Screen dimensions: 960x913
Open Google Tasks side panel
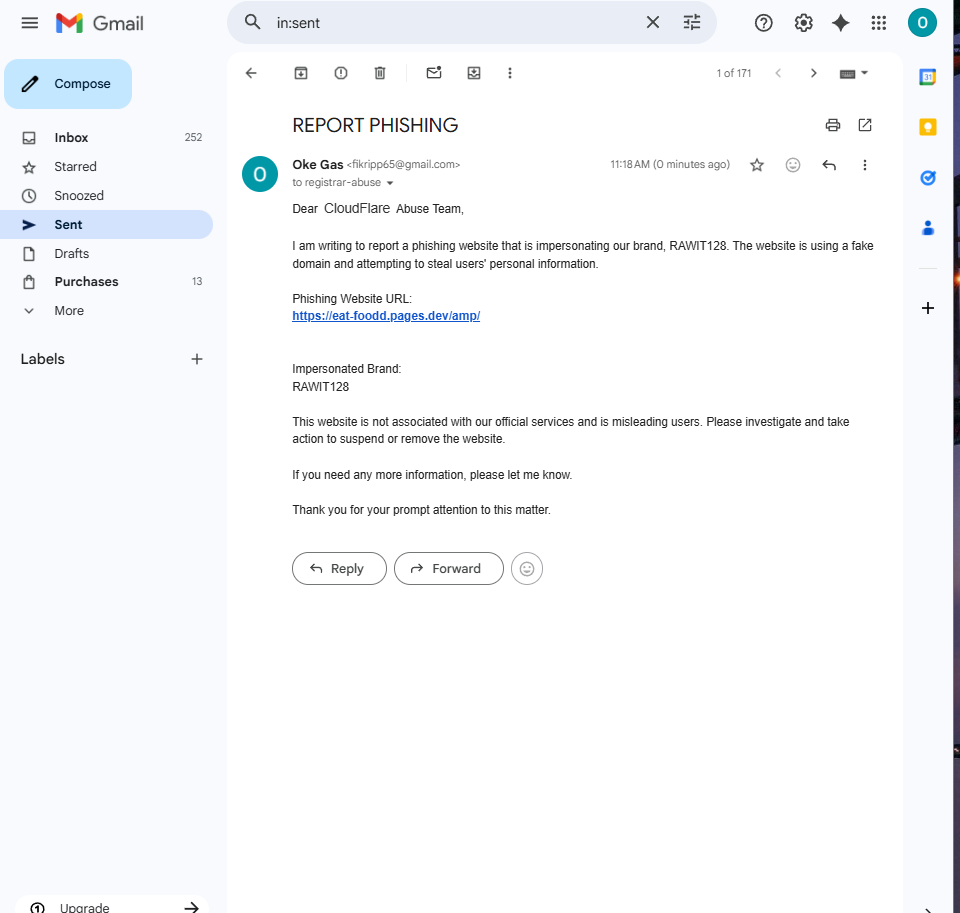[928, 178]
